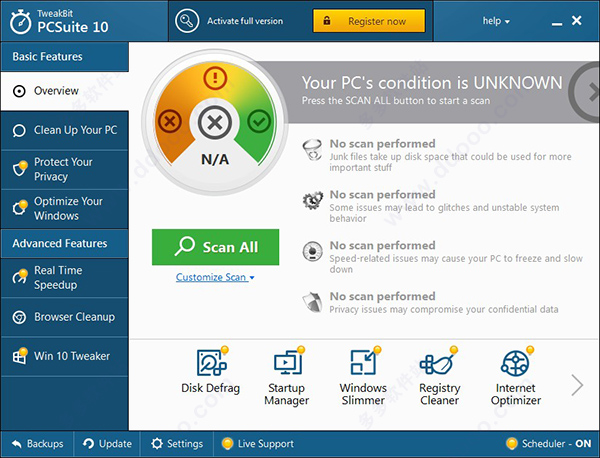Image resolution: width=600 pixels, height=458 pixels.
Task: Expand the Customize Scan dropdown
Action: [215, 277]
